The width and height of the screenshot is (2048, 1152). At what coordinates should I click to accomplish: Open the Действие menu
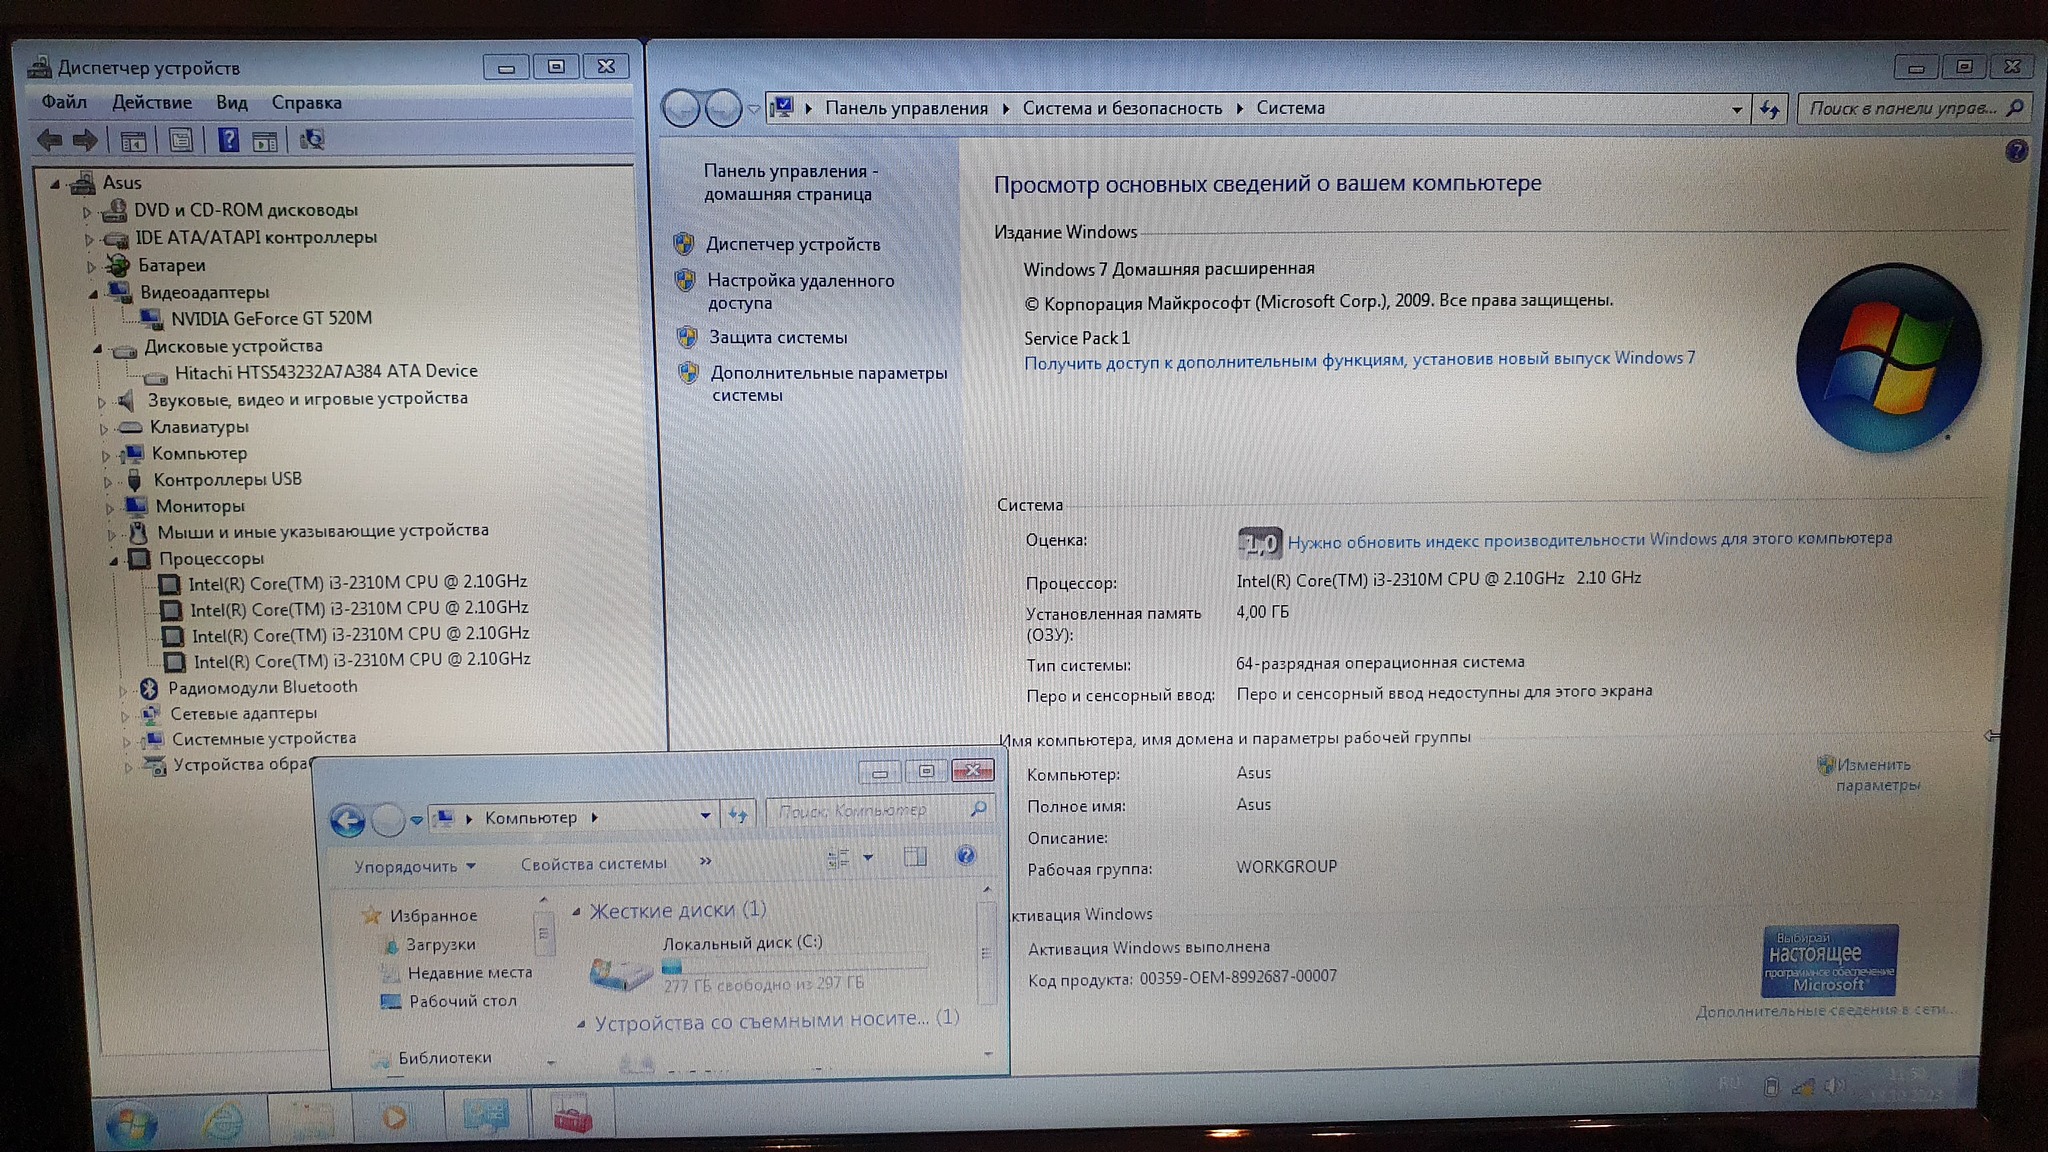pyautogui.click(x=152, y=102)
